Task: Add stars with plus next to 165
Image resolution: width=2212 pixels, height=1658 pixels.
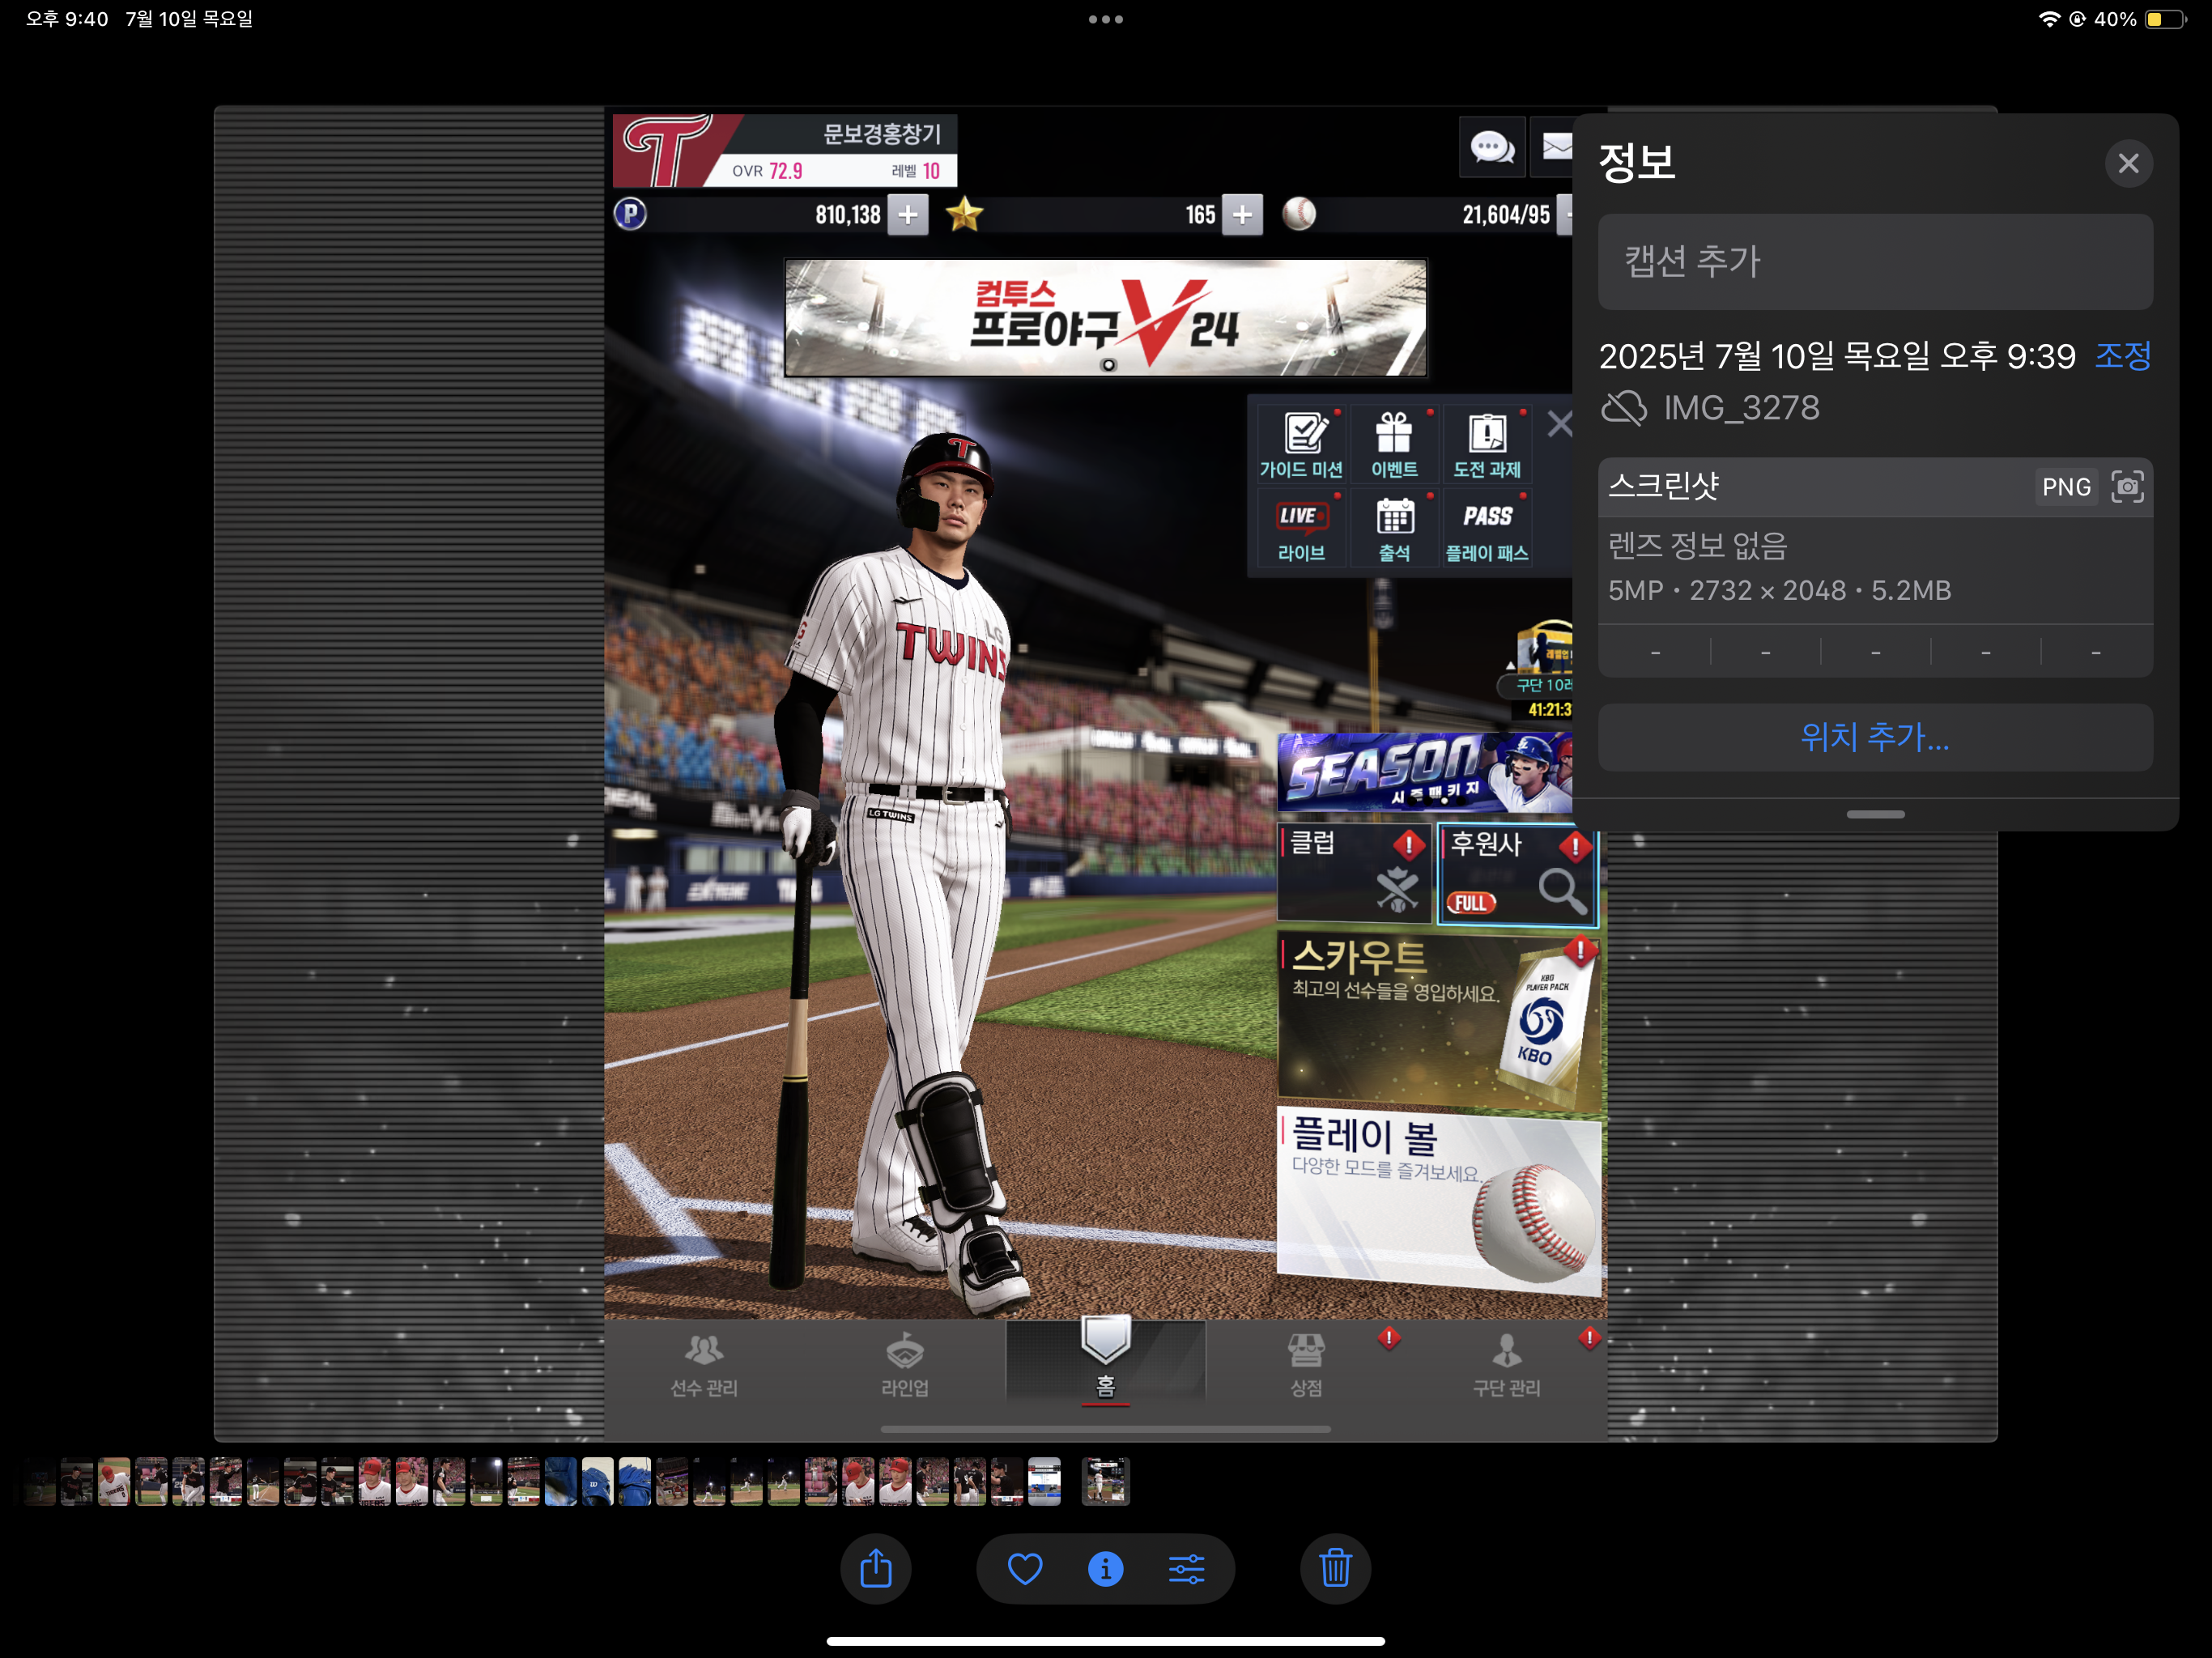Action: [x=1242, y=214]
